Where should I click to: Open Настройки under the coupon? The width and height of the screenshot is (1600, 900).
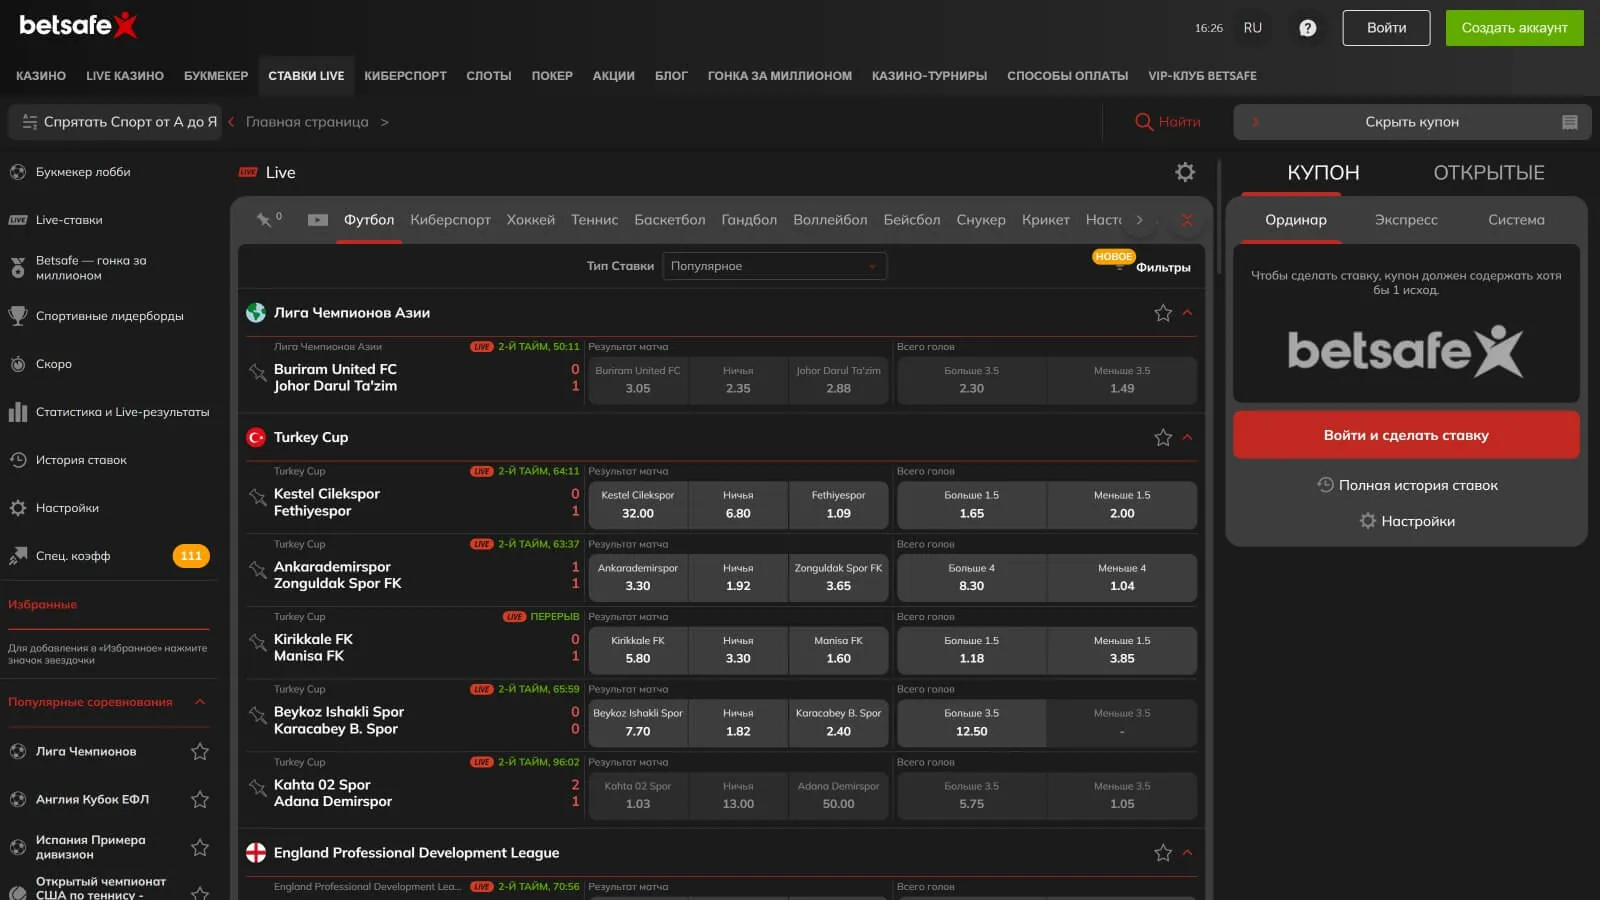pyautogui.click(x=1406, y=521)
